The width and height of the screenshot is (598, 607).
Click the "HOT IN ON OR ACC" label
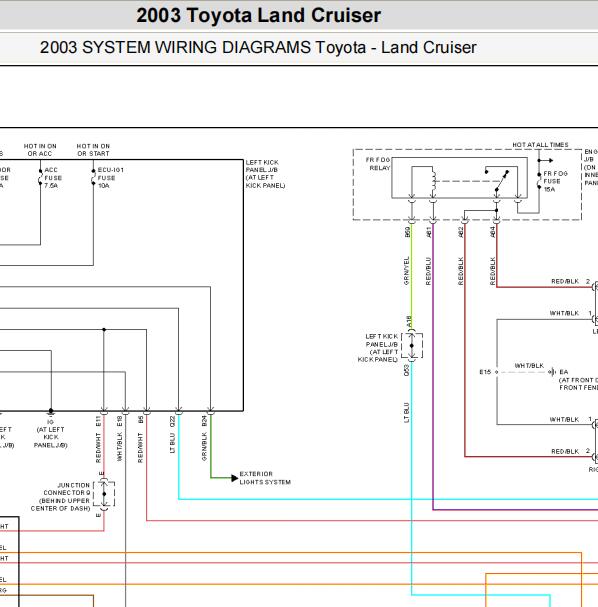click(40, 150)
